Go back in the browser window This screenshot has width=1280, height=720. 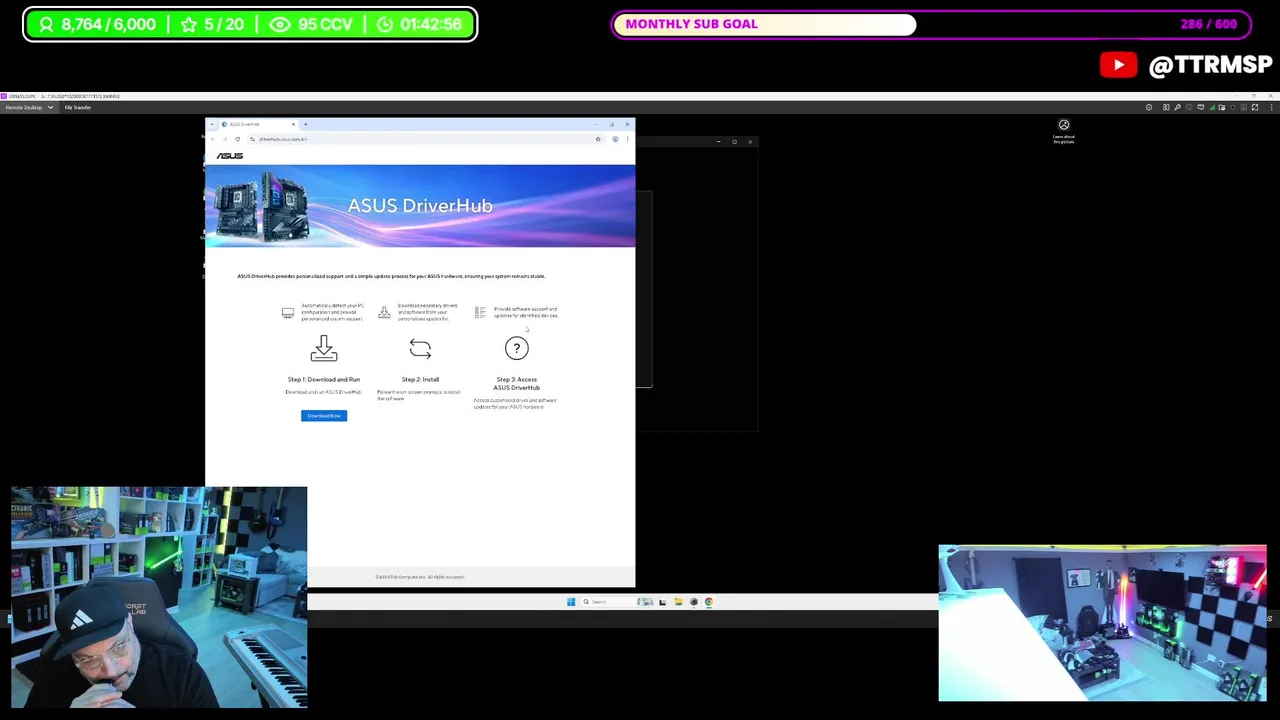(x=212, y=139)
